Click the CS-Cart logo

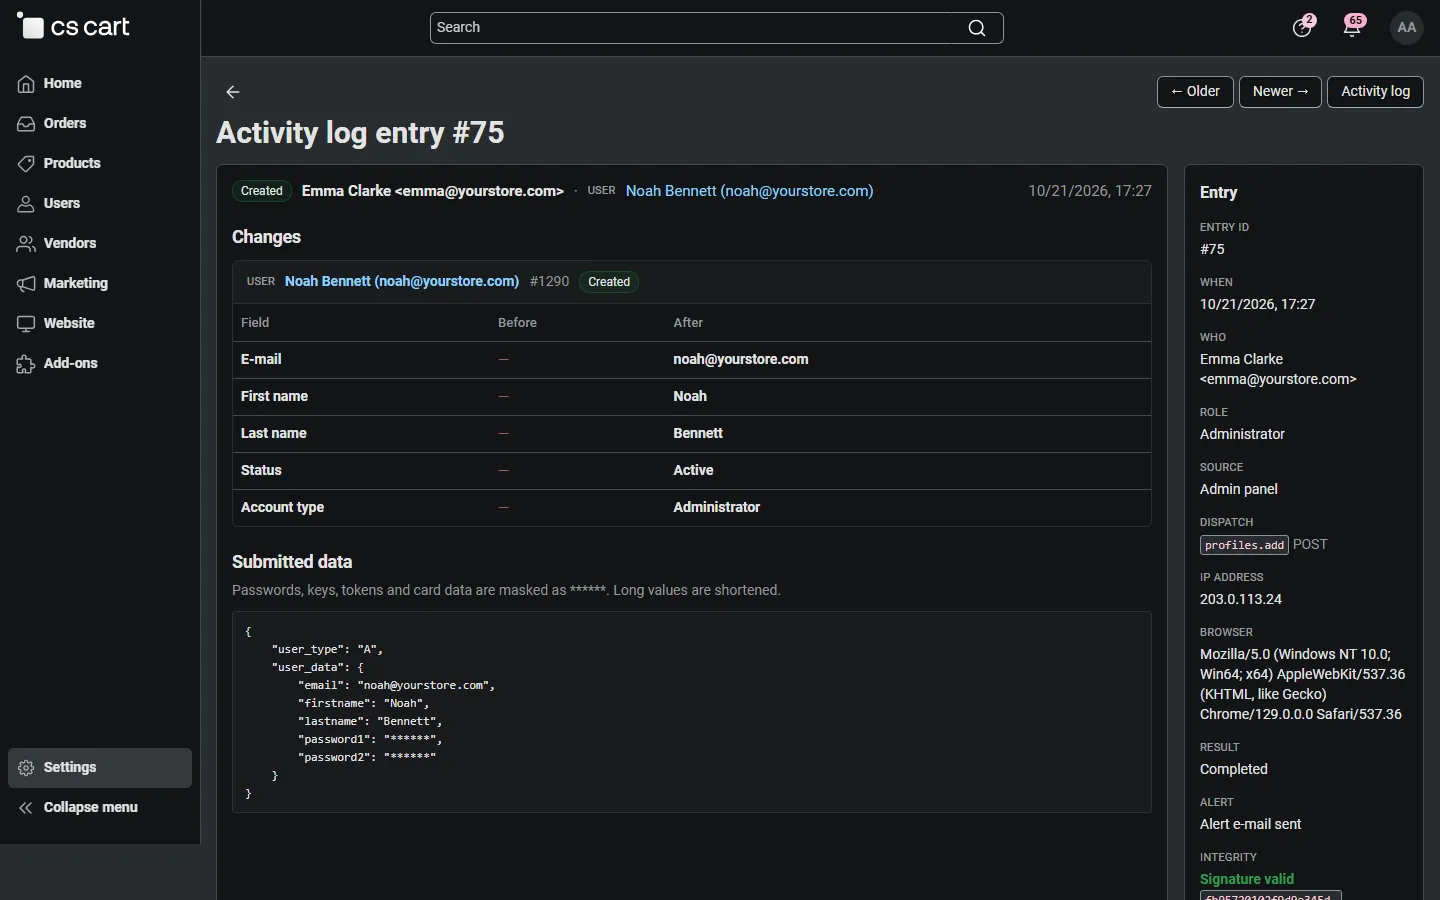pyautogui.click(x=74, y=27)
